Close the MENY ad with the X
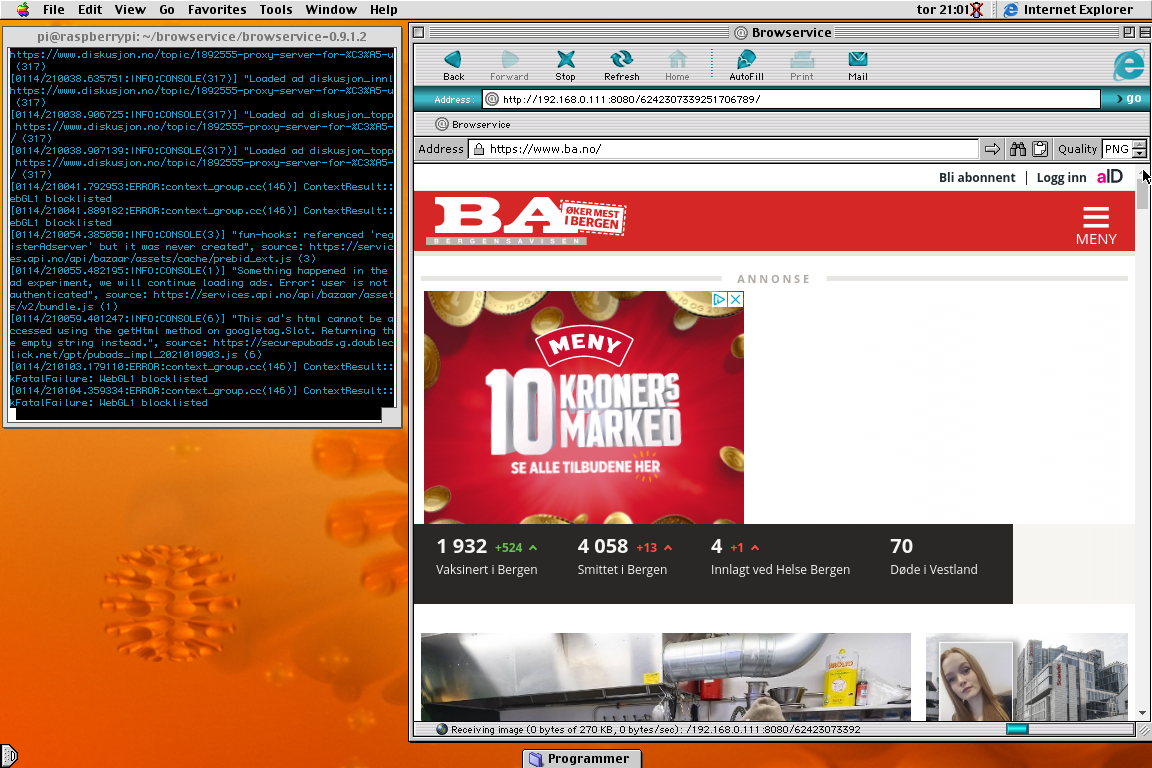Image resolution: width=1152 pixels, height=768 pixels. click(x=735, y=299)
